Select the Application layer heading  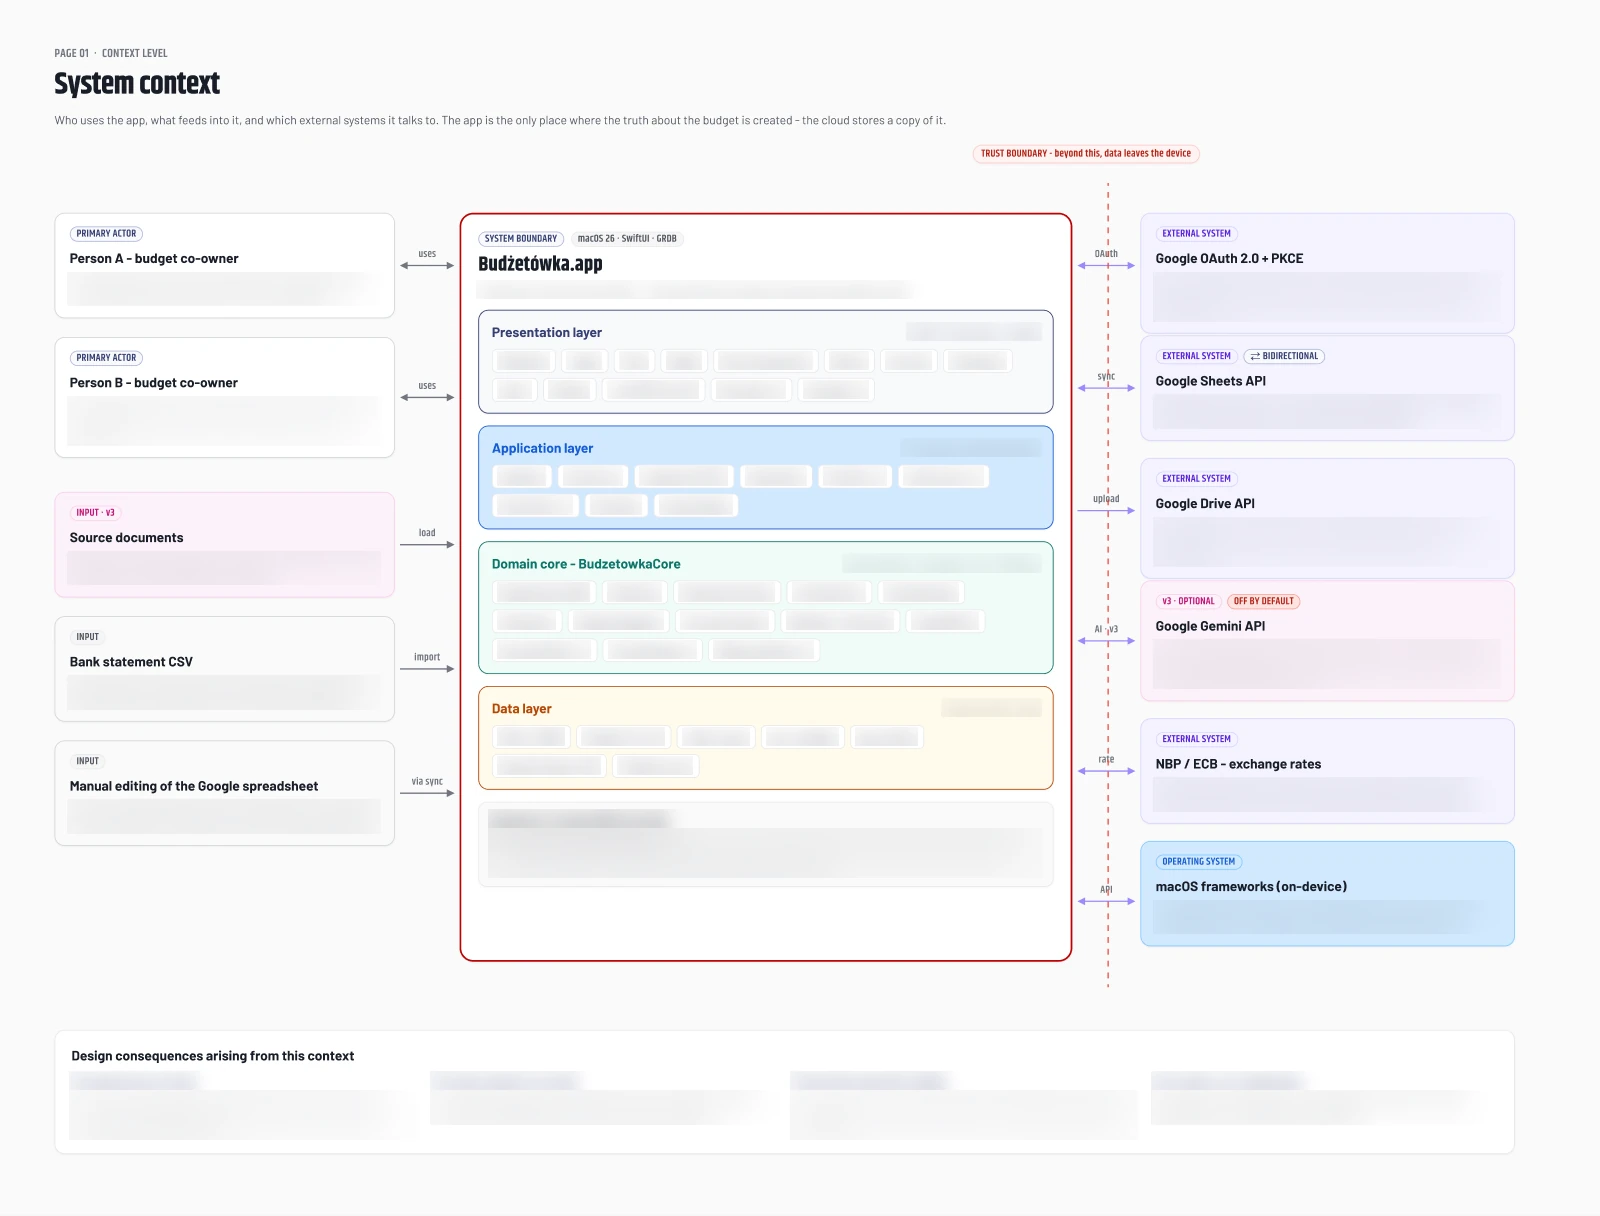click(543, 449)
